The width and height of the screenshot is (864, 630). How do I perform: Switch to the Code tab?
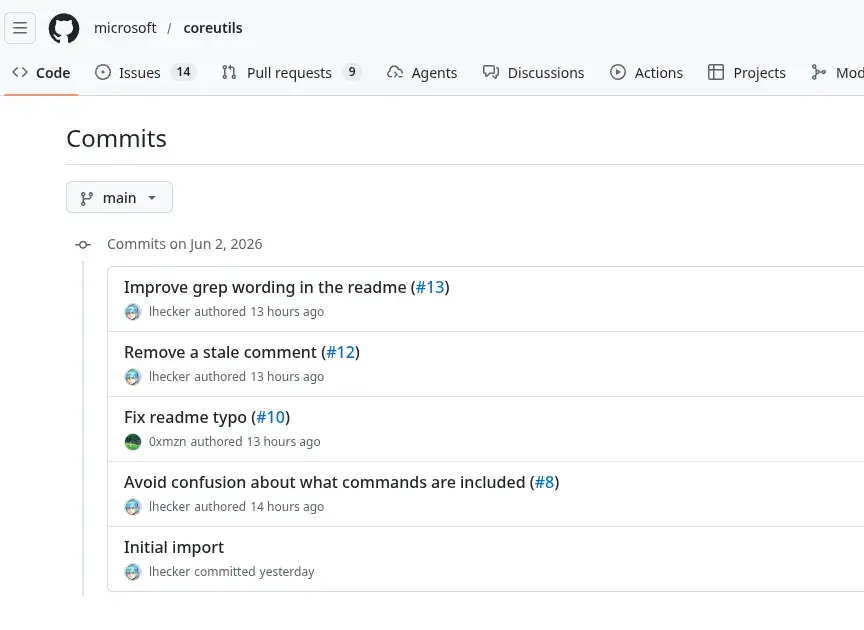(x=41, y=73)
